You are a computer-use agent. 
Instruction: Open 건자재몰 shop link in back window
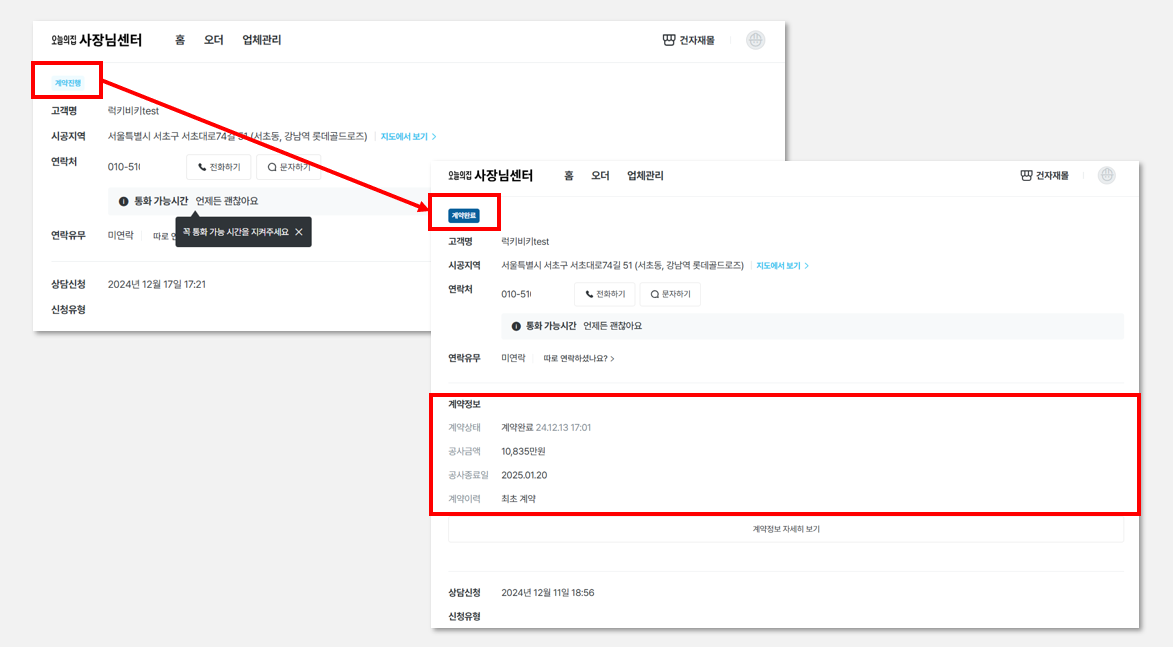[689, 40]
